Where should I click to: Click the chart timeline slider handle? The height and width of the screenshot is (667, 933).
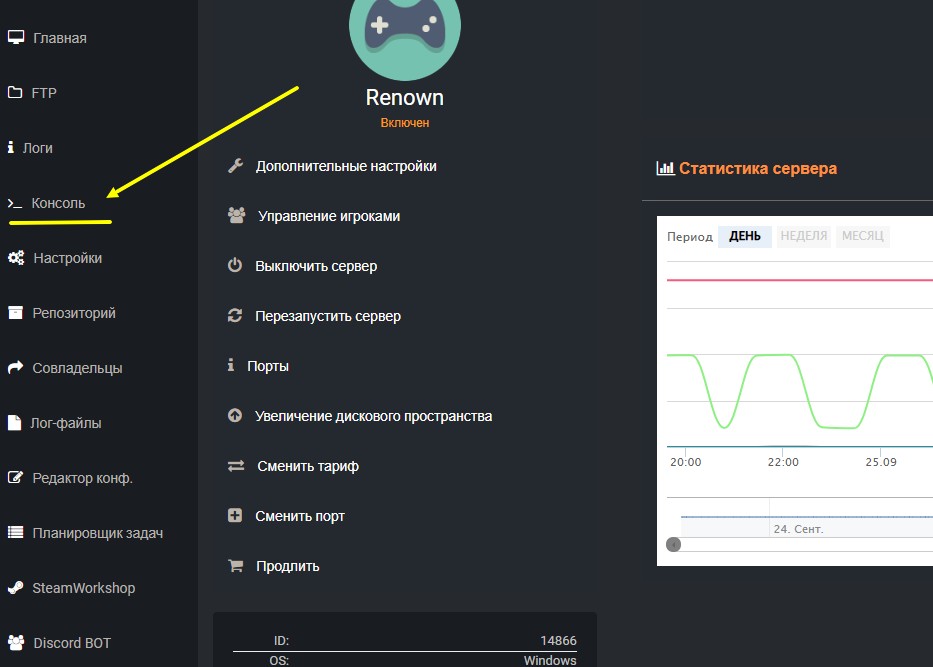[x=673, y=544]
